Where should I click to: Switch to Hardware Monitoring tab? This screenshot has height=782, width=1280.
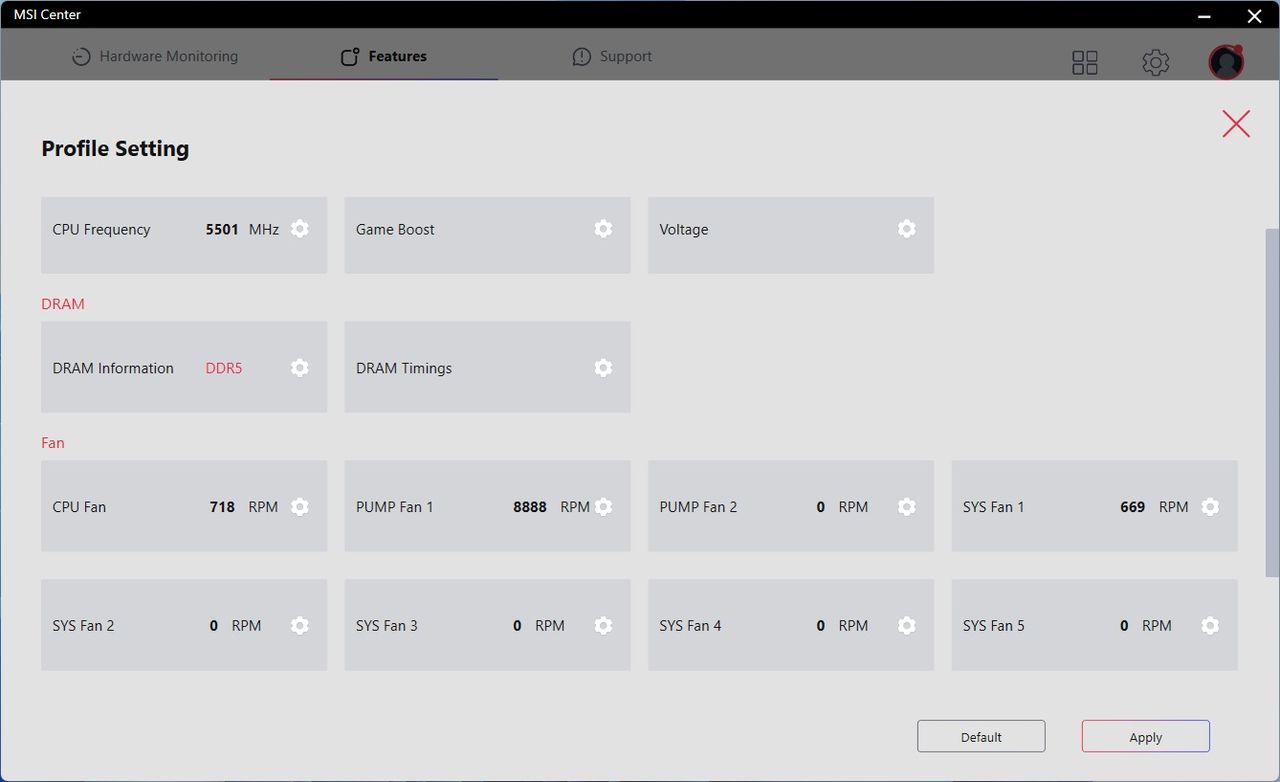pyautogui.click(x=155, y=56)
